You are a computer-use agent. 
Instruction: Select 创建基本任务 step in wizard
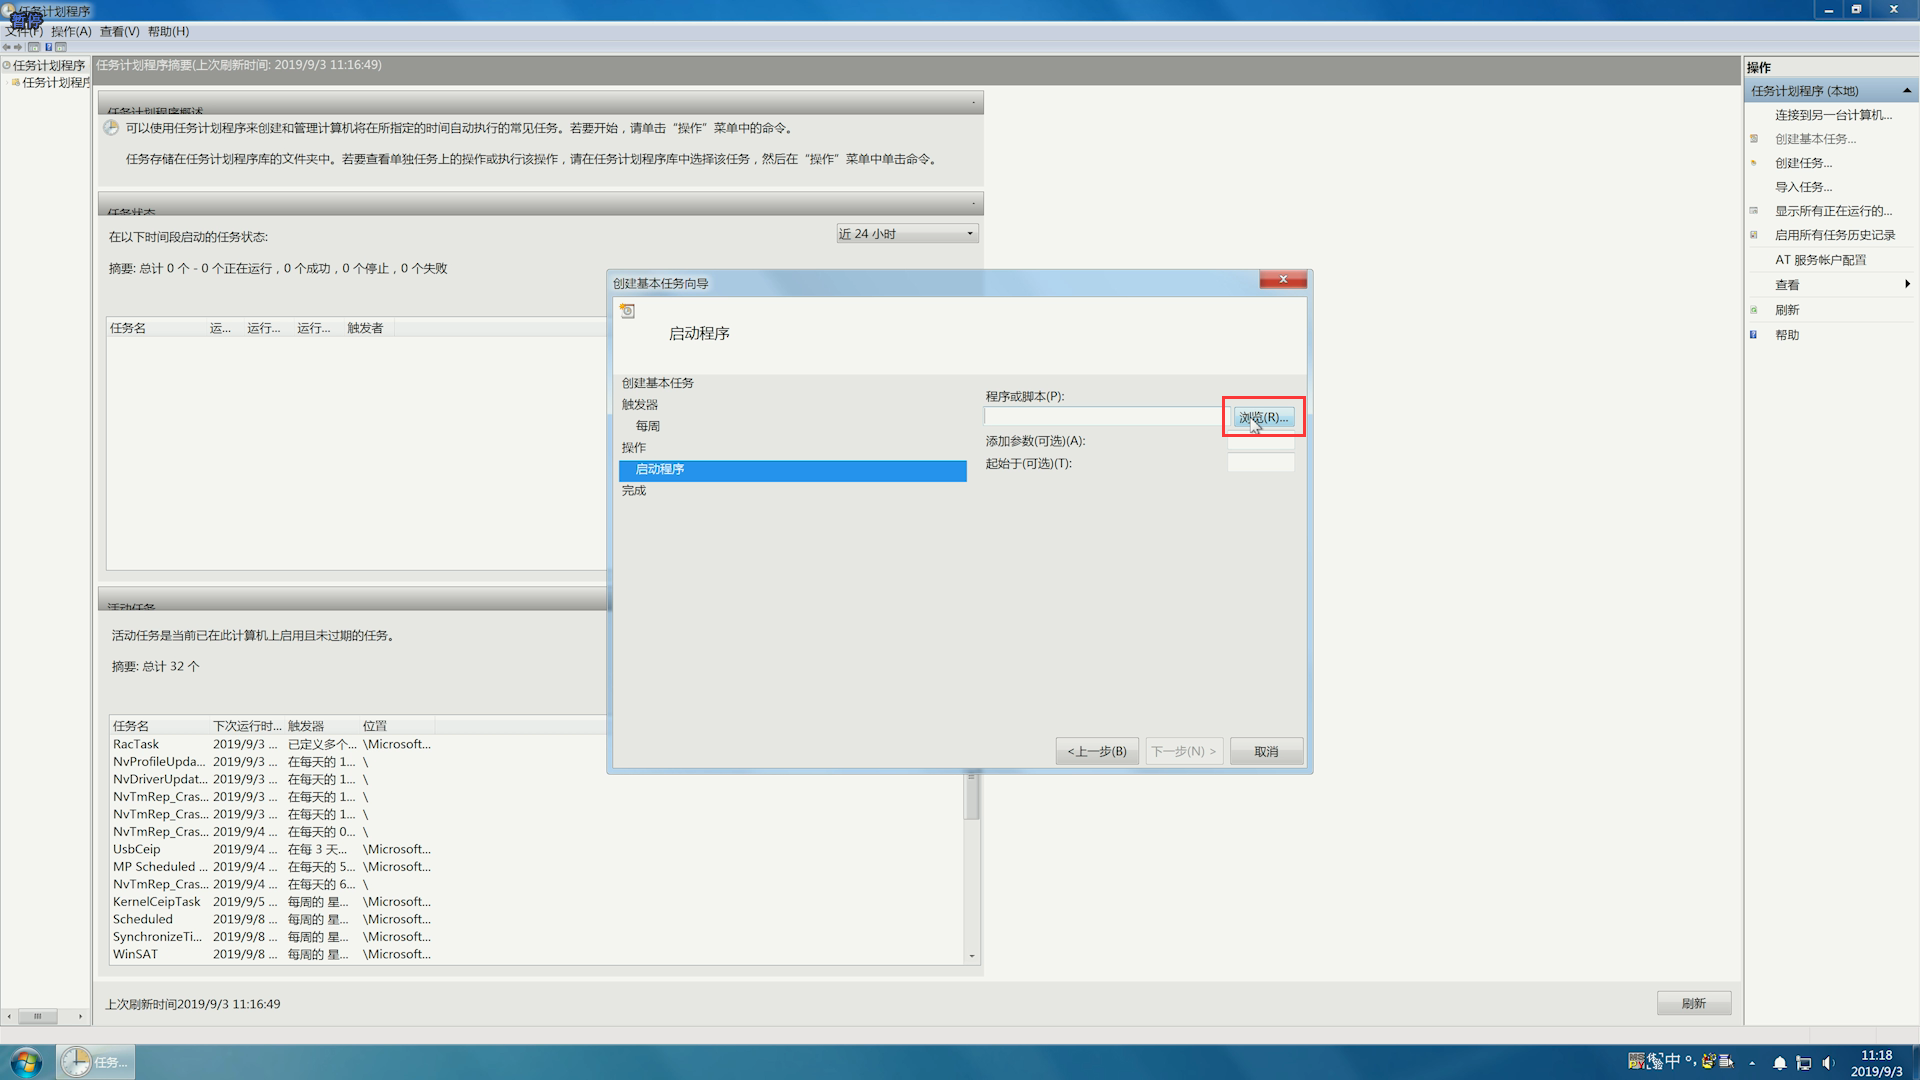[x=657, y=383]
